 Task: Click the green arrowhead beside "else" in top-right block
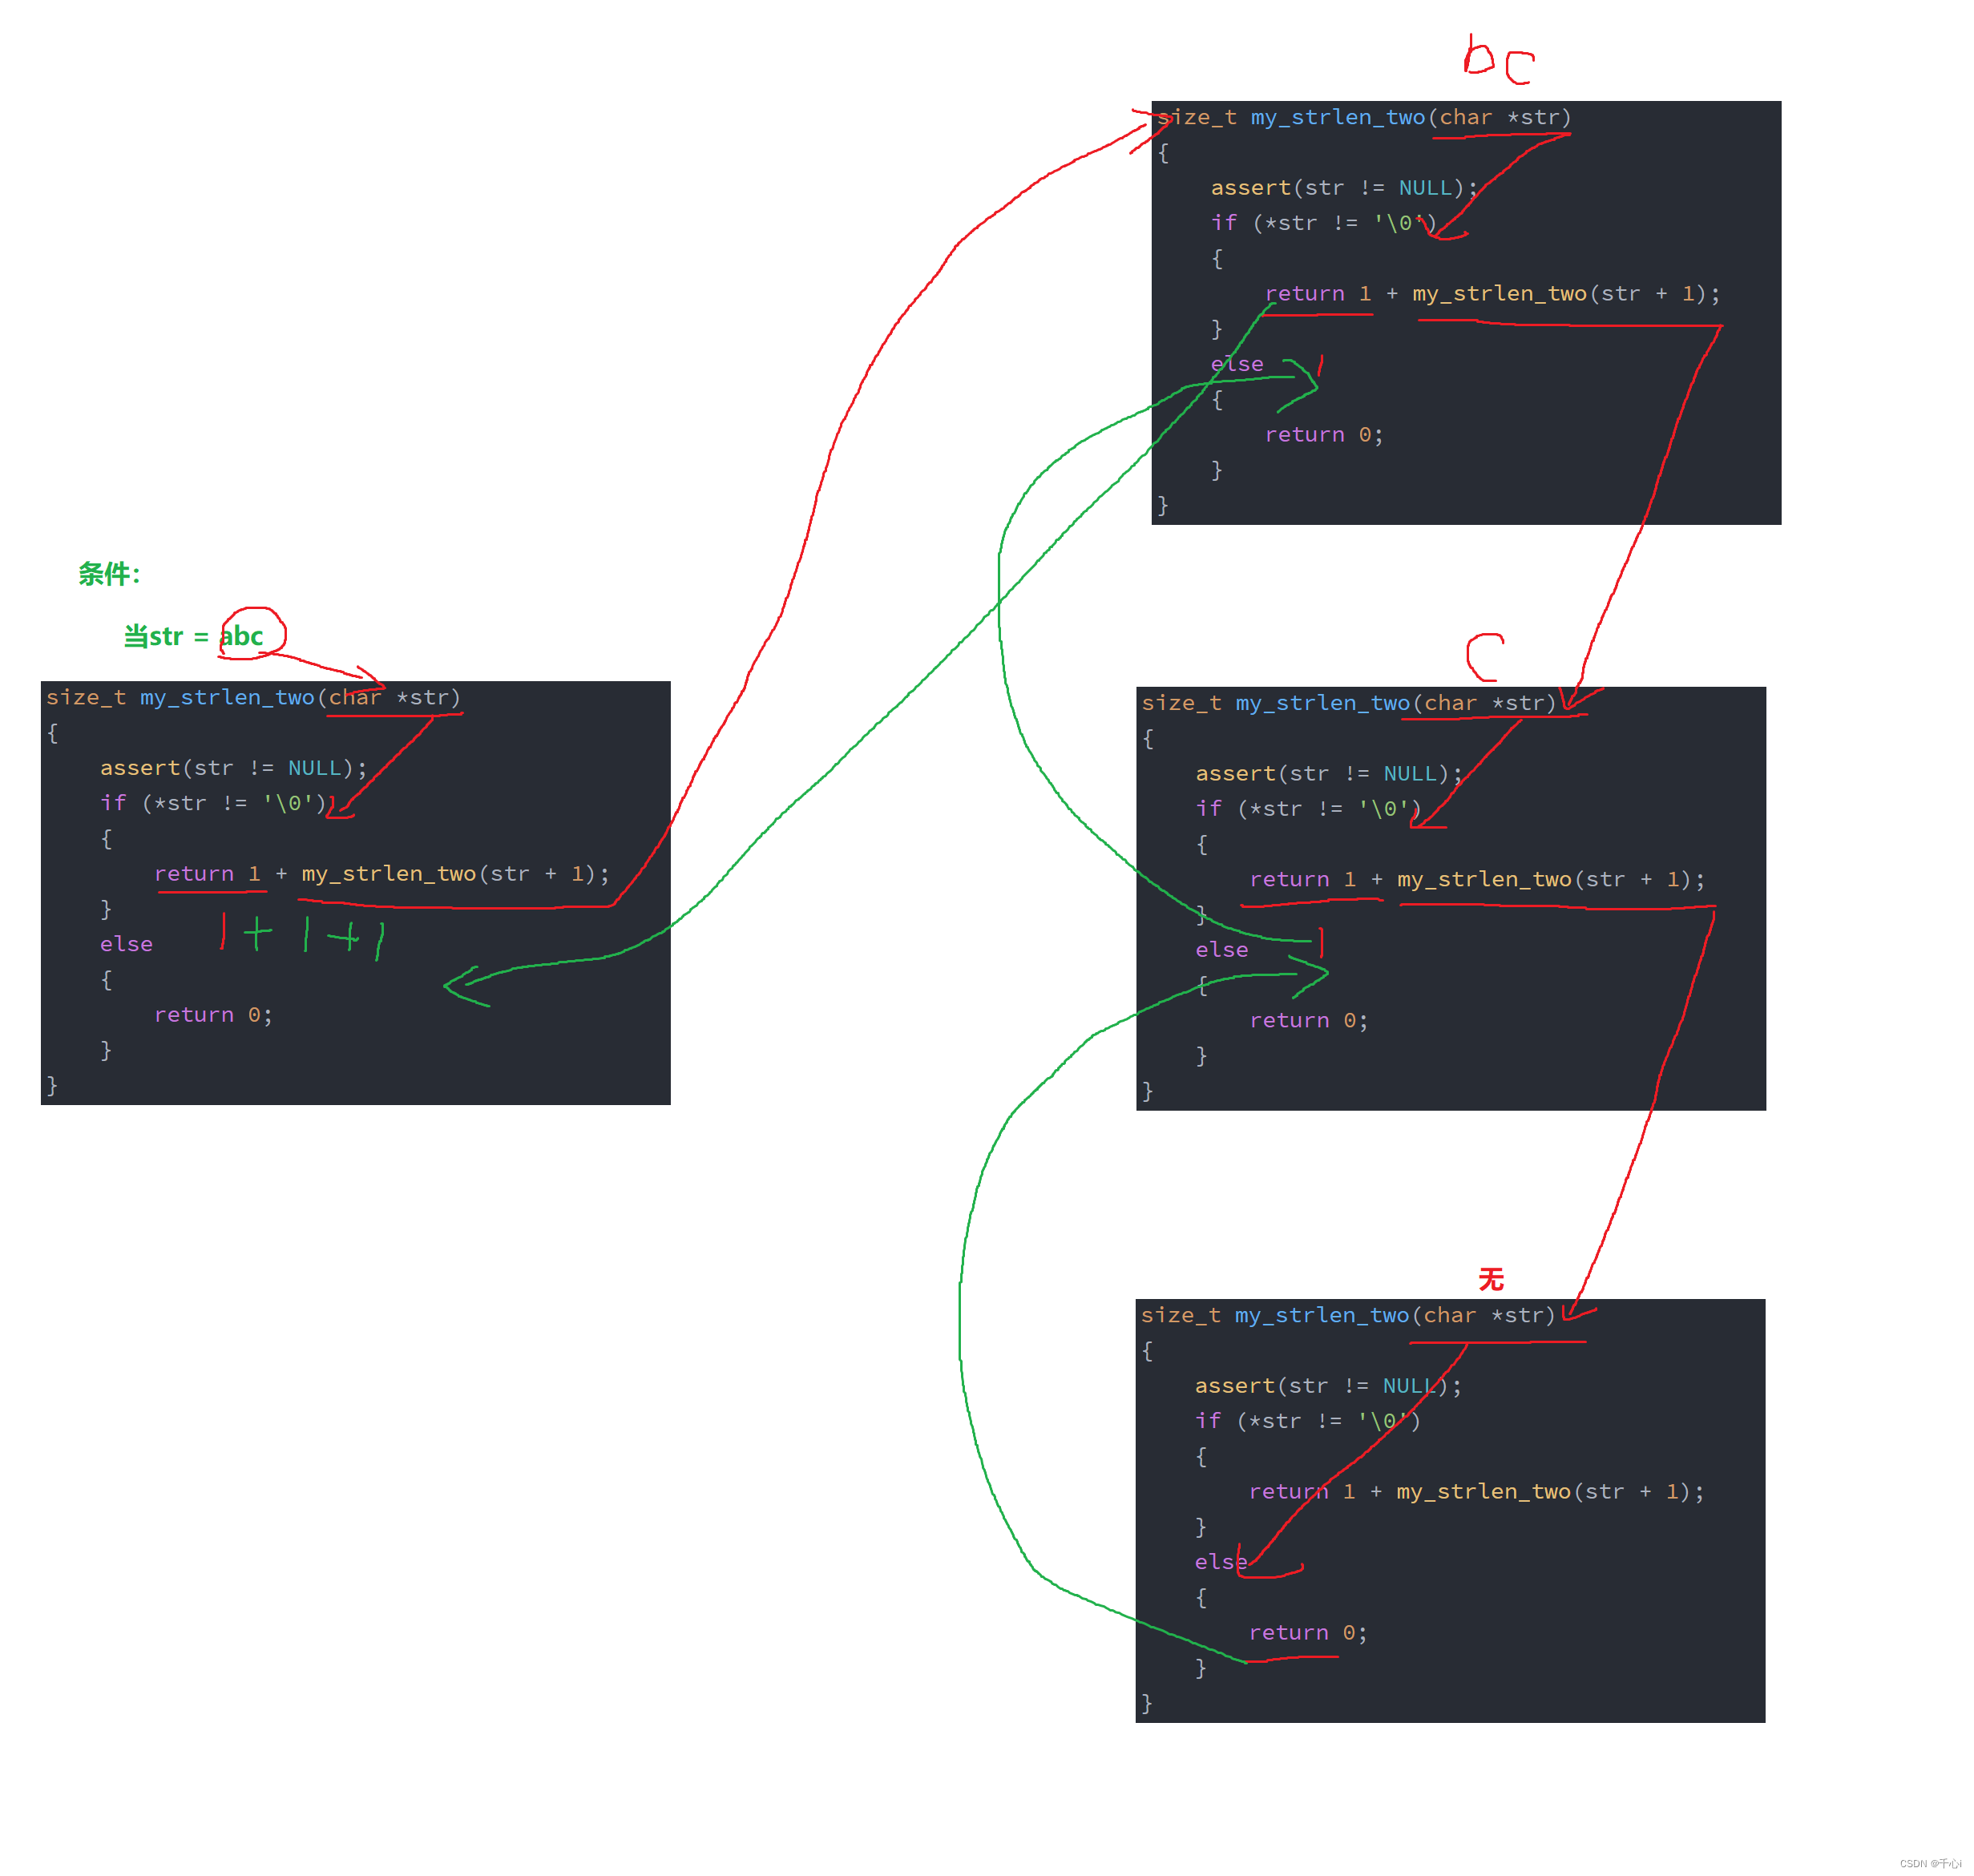coord(1303,385)
